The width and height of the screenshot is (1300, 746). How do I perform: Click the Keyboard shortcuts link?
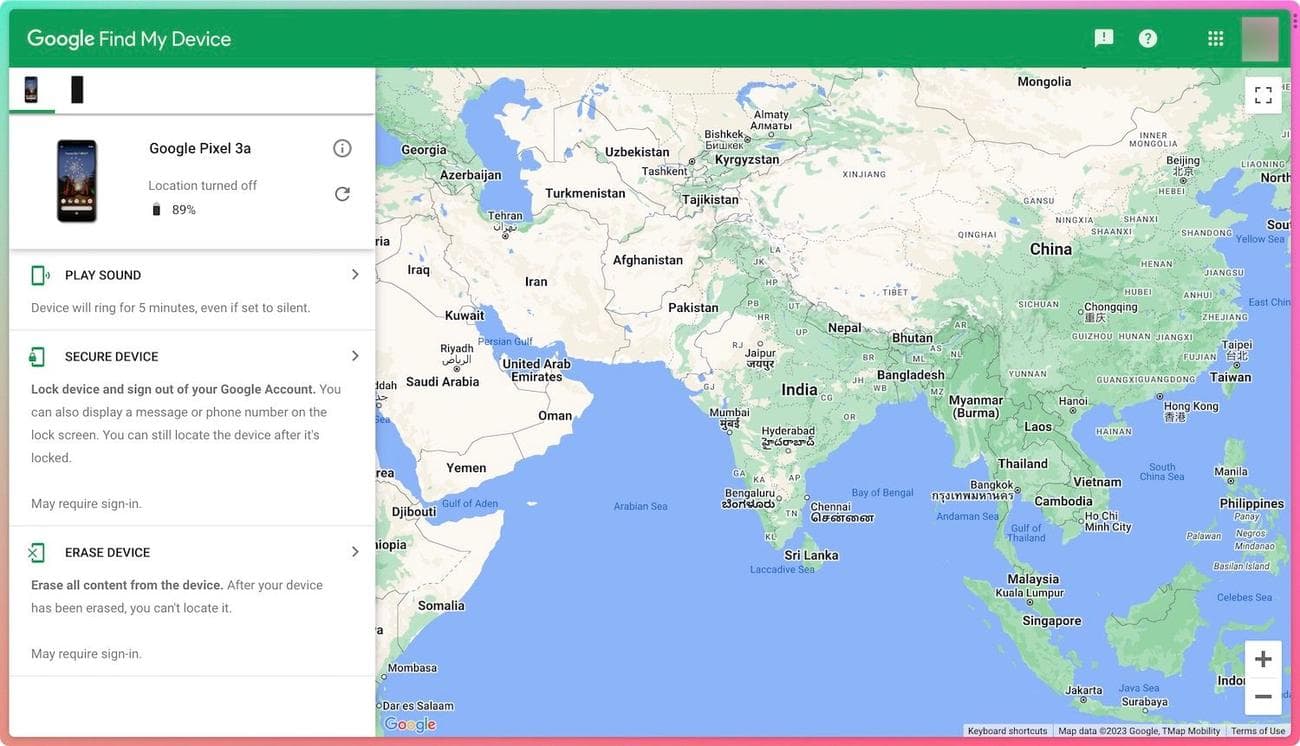click(1007, 730)
